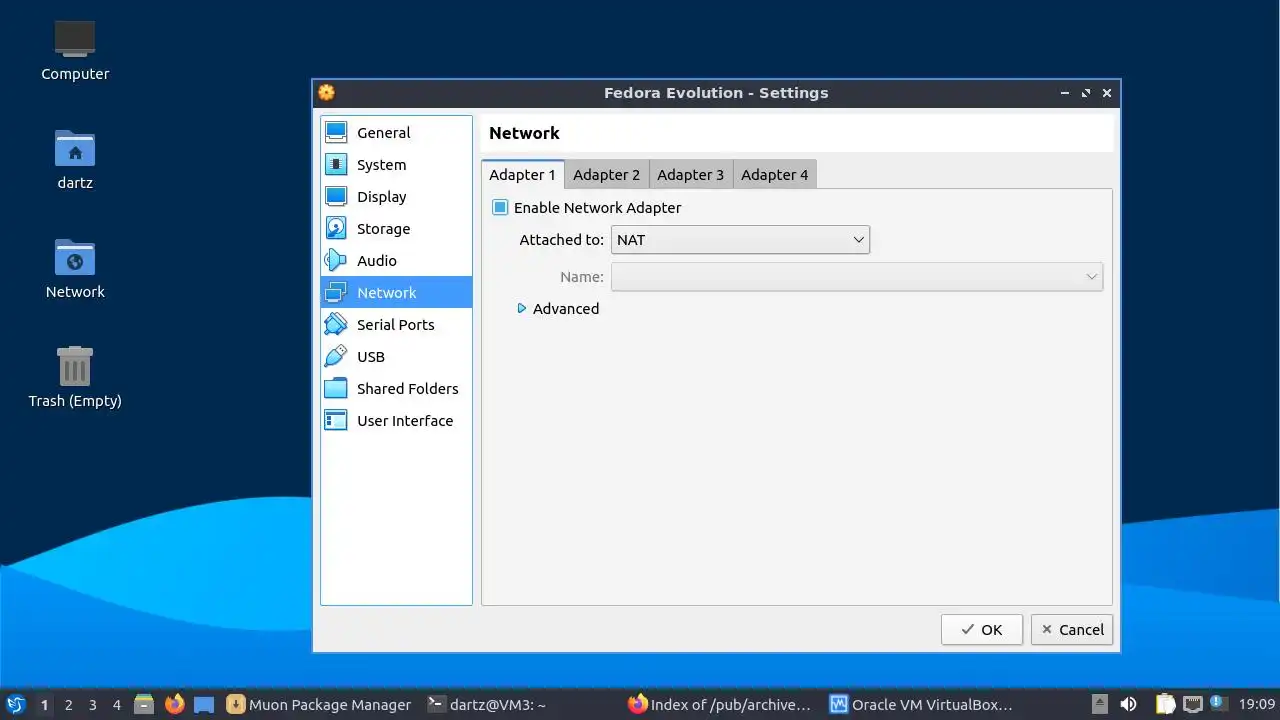Image resolution: width=1280 pixels, height=720 pixels.
Task: Switch to virtual desktop 3
Action: click(x=92, y=704)
